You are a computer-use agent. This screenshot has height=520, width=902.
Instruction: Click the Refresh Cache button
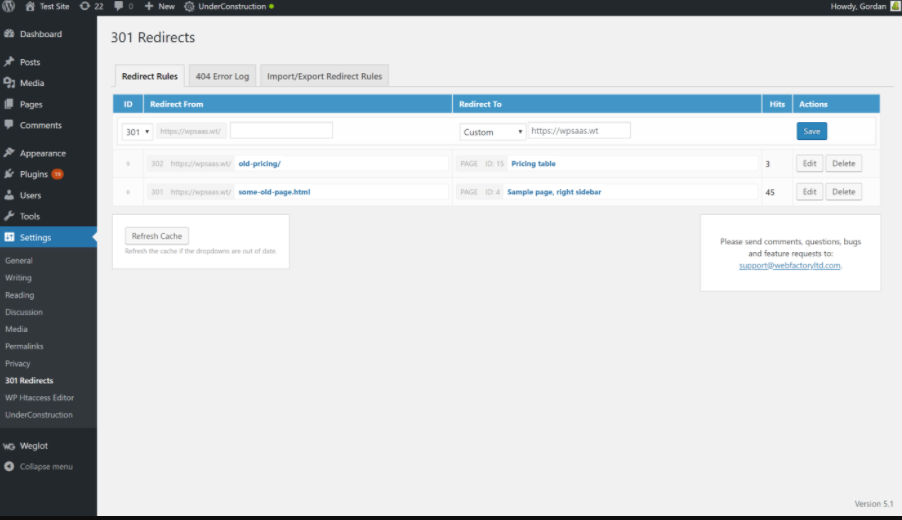tap(157, 236)
